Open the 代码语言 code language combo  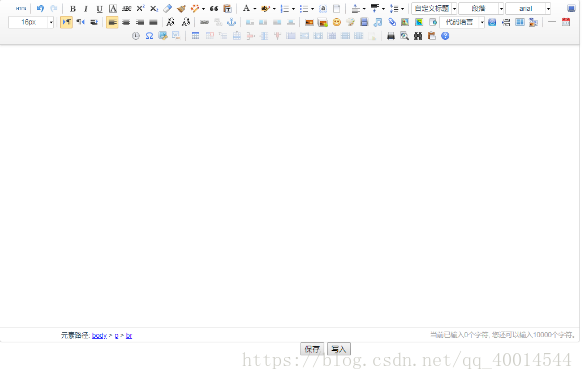pyautogui.click(x=462, y=22)
